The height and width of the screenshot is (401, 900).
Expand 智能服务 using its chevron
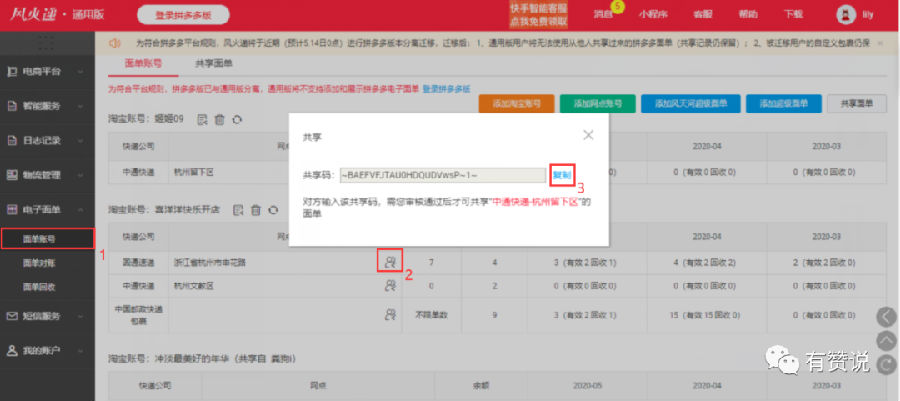[x=80, y=107]
